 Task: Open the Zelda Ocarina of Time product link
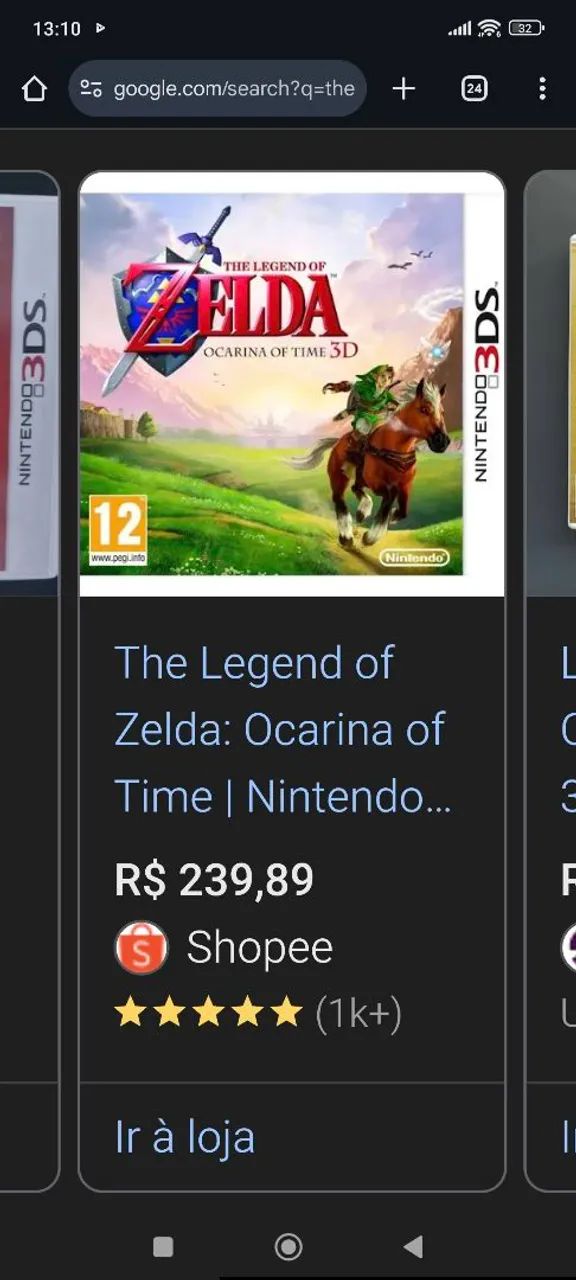tap(280, 728)
